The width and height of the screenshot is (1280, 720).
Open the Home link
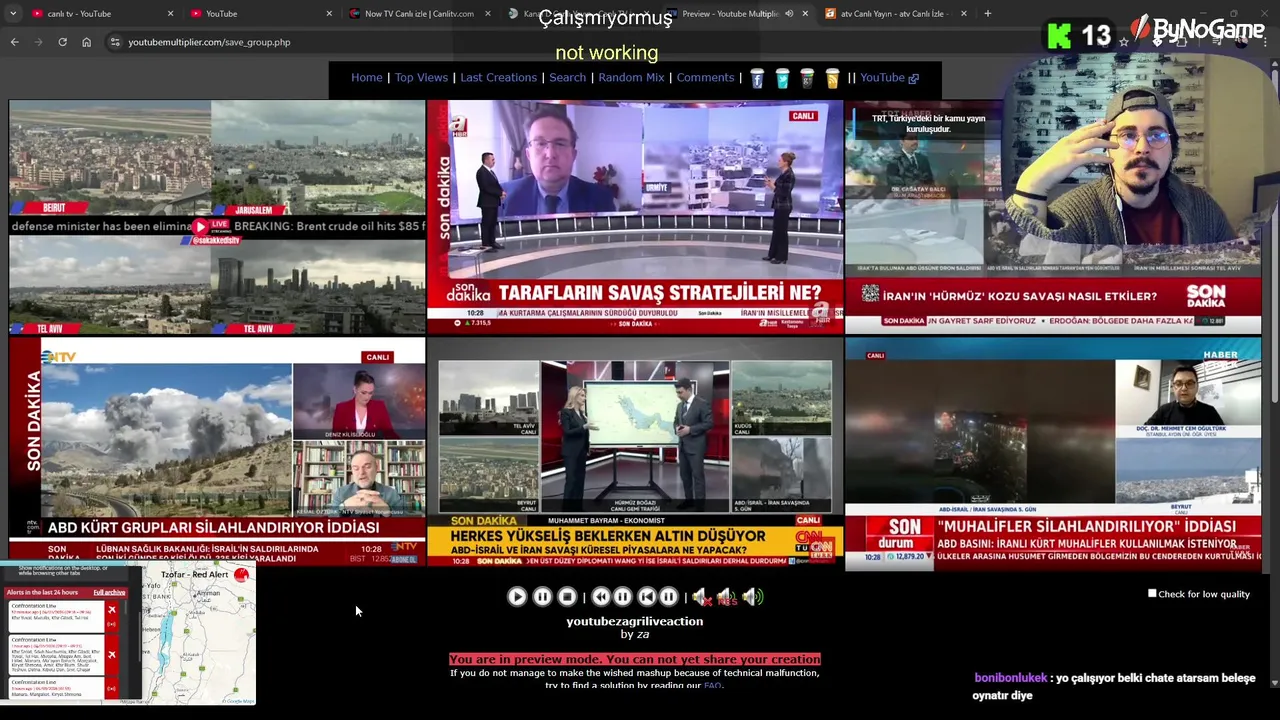pos(366,78)
